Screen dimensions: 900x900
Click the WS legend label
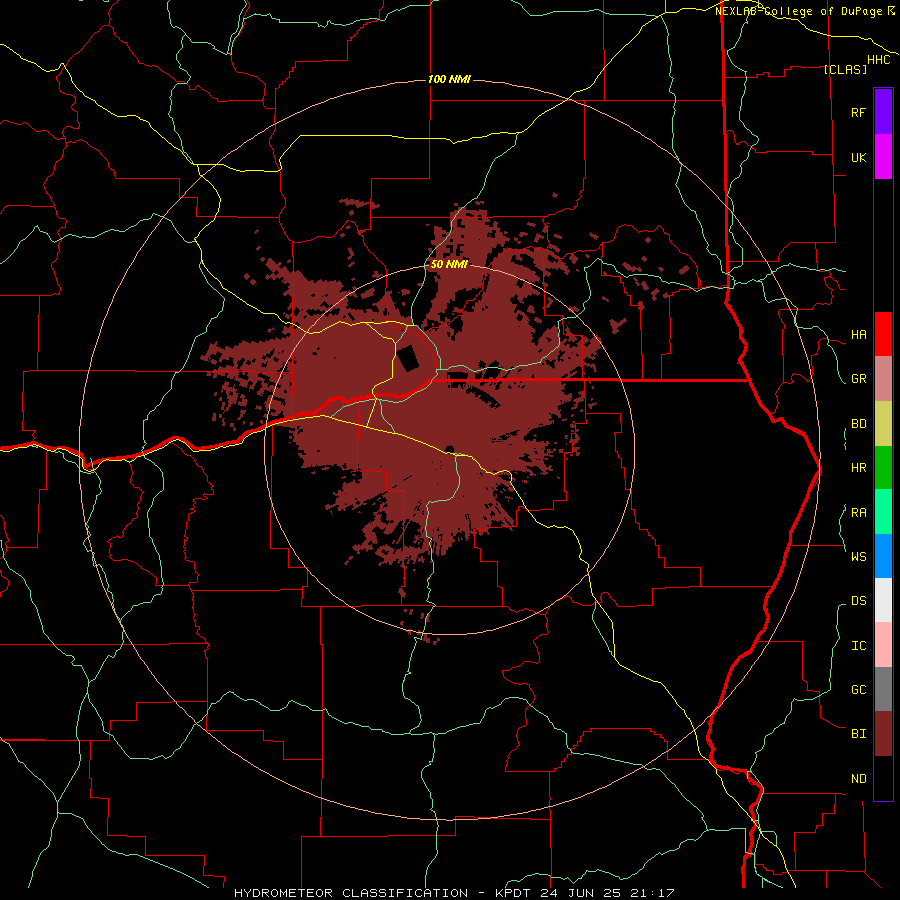click(858, 556)
